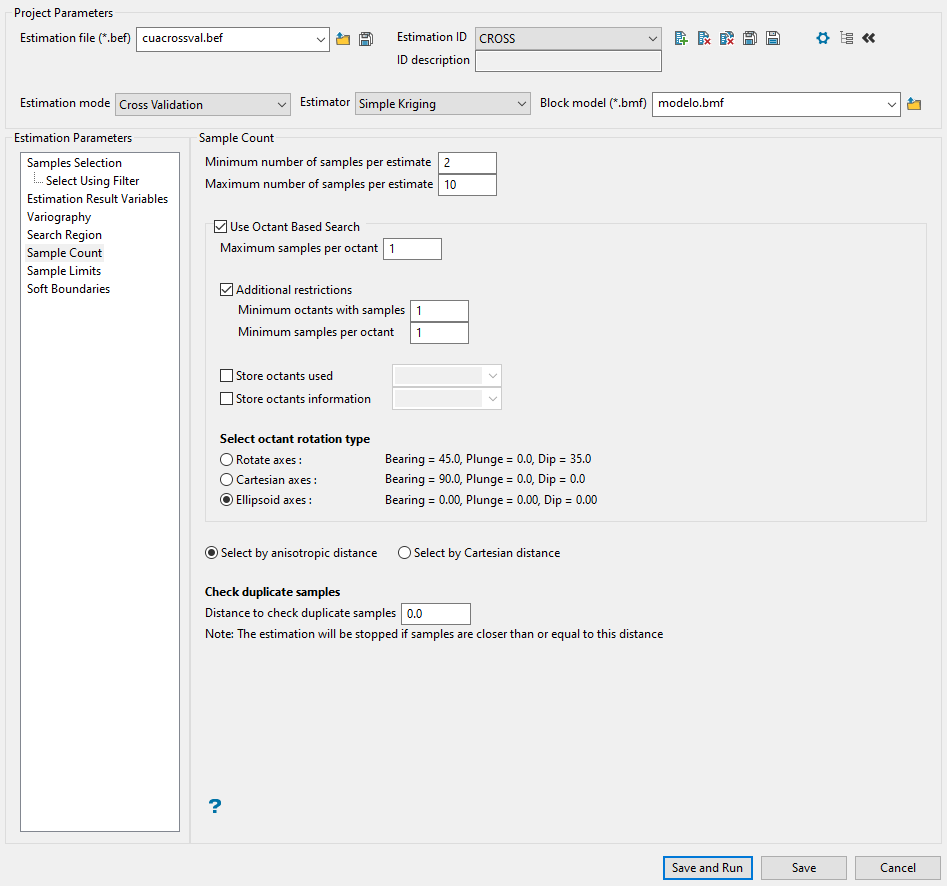947x886 pixels.
Task: Browse for block model via folder icon
Action: [x=913, y=104]
